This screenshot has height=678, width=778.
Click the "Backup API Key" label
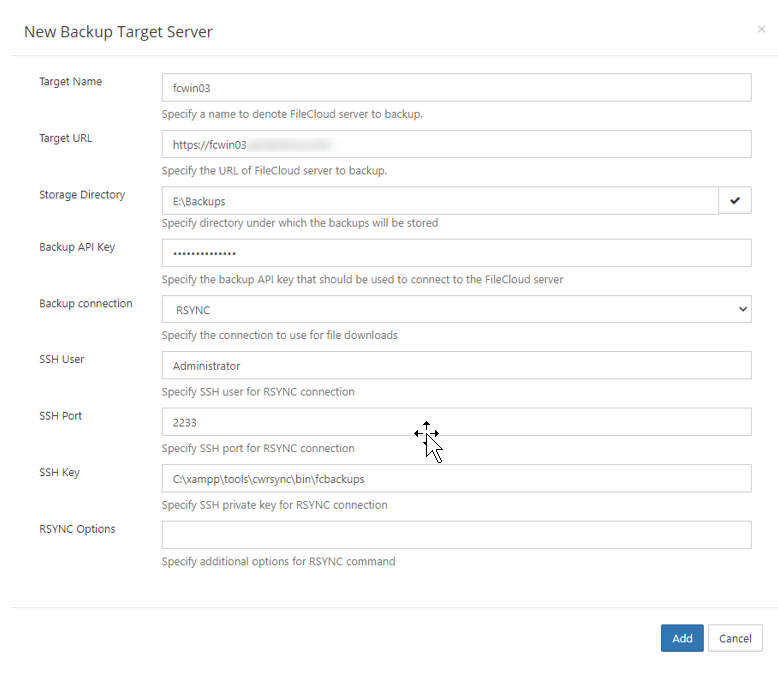(77, 247)
